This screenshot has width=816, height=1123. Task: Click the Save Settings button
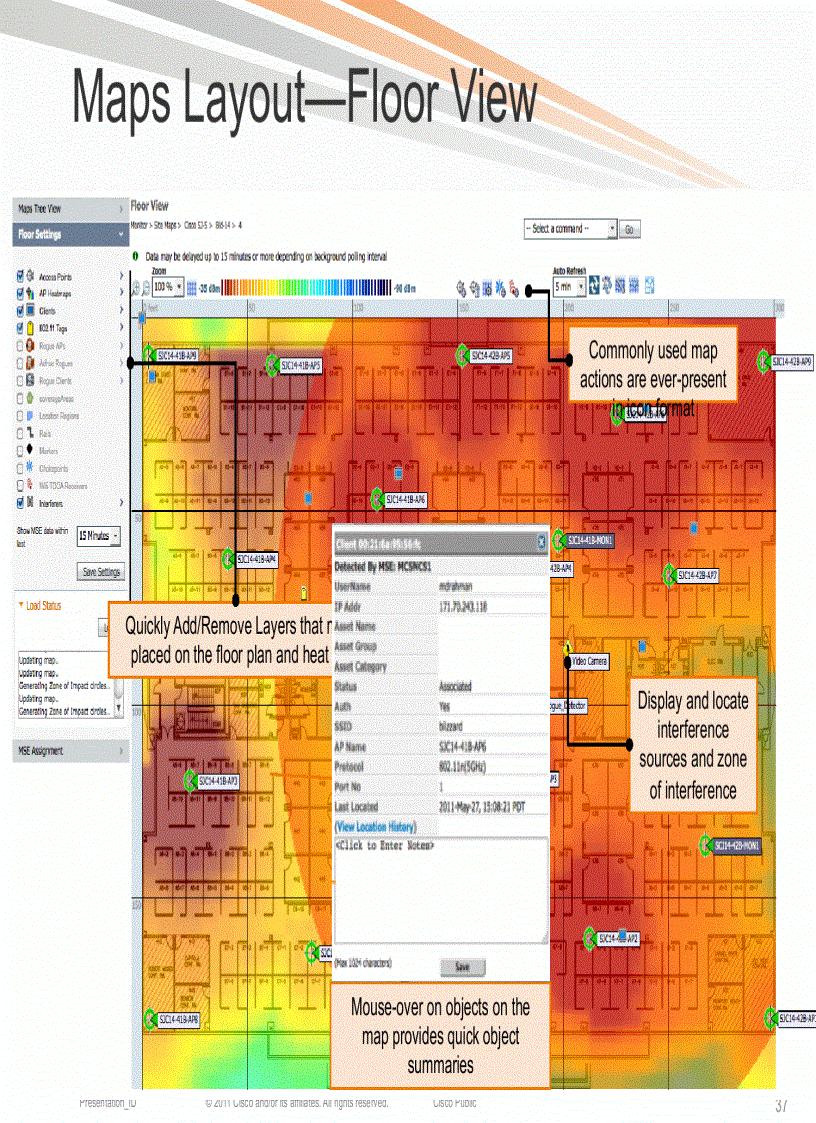[x=100, y=572]
